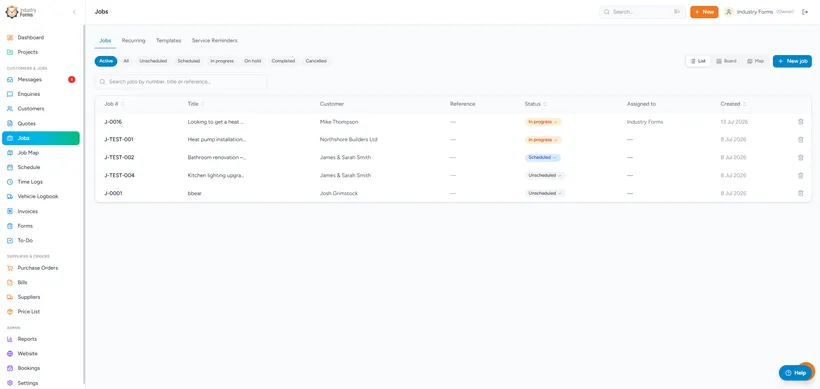Open the Reports chart icon
Image resolution: width=820 pixels, height=389 pixels.
[10, 339]
